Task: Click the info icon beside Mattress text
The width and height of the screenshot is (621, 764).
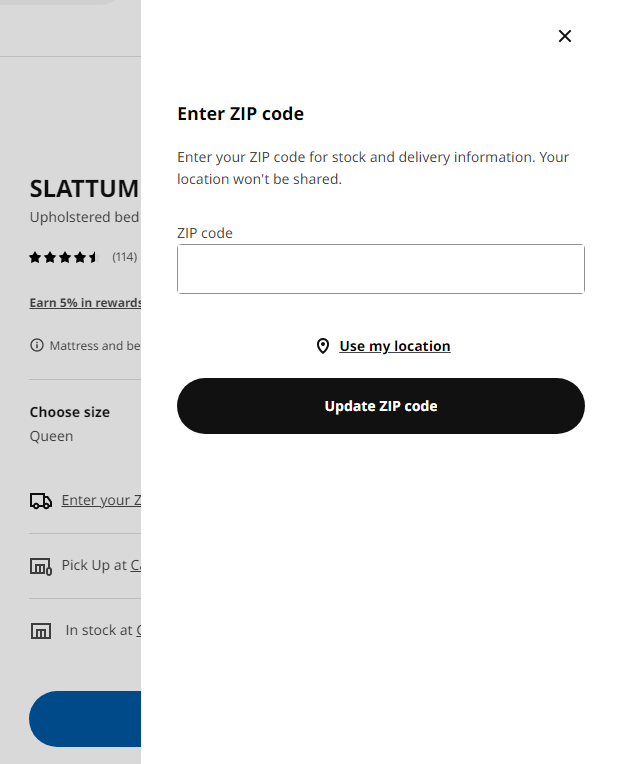Action: pyautogui.click(x=37, y=346)
